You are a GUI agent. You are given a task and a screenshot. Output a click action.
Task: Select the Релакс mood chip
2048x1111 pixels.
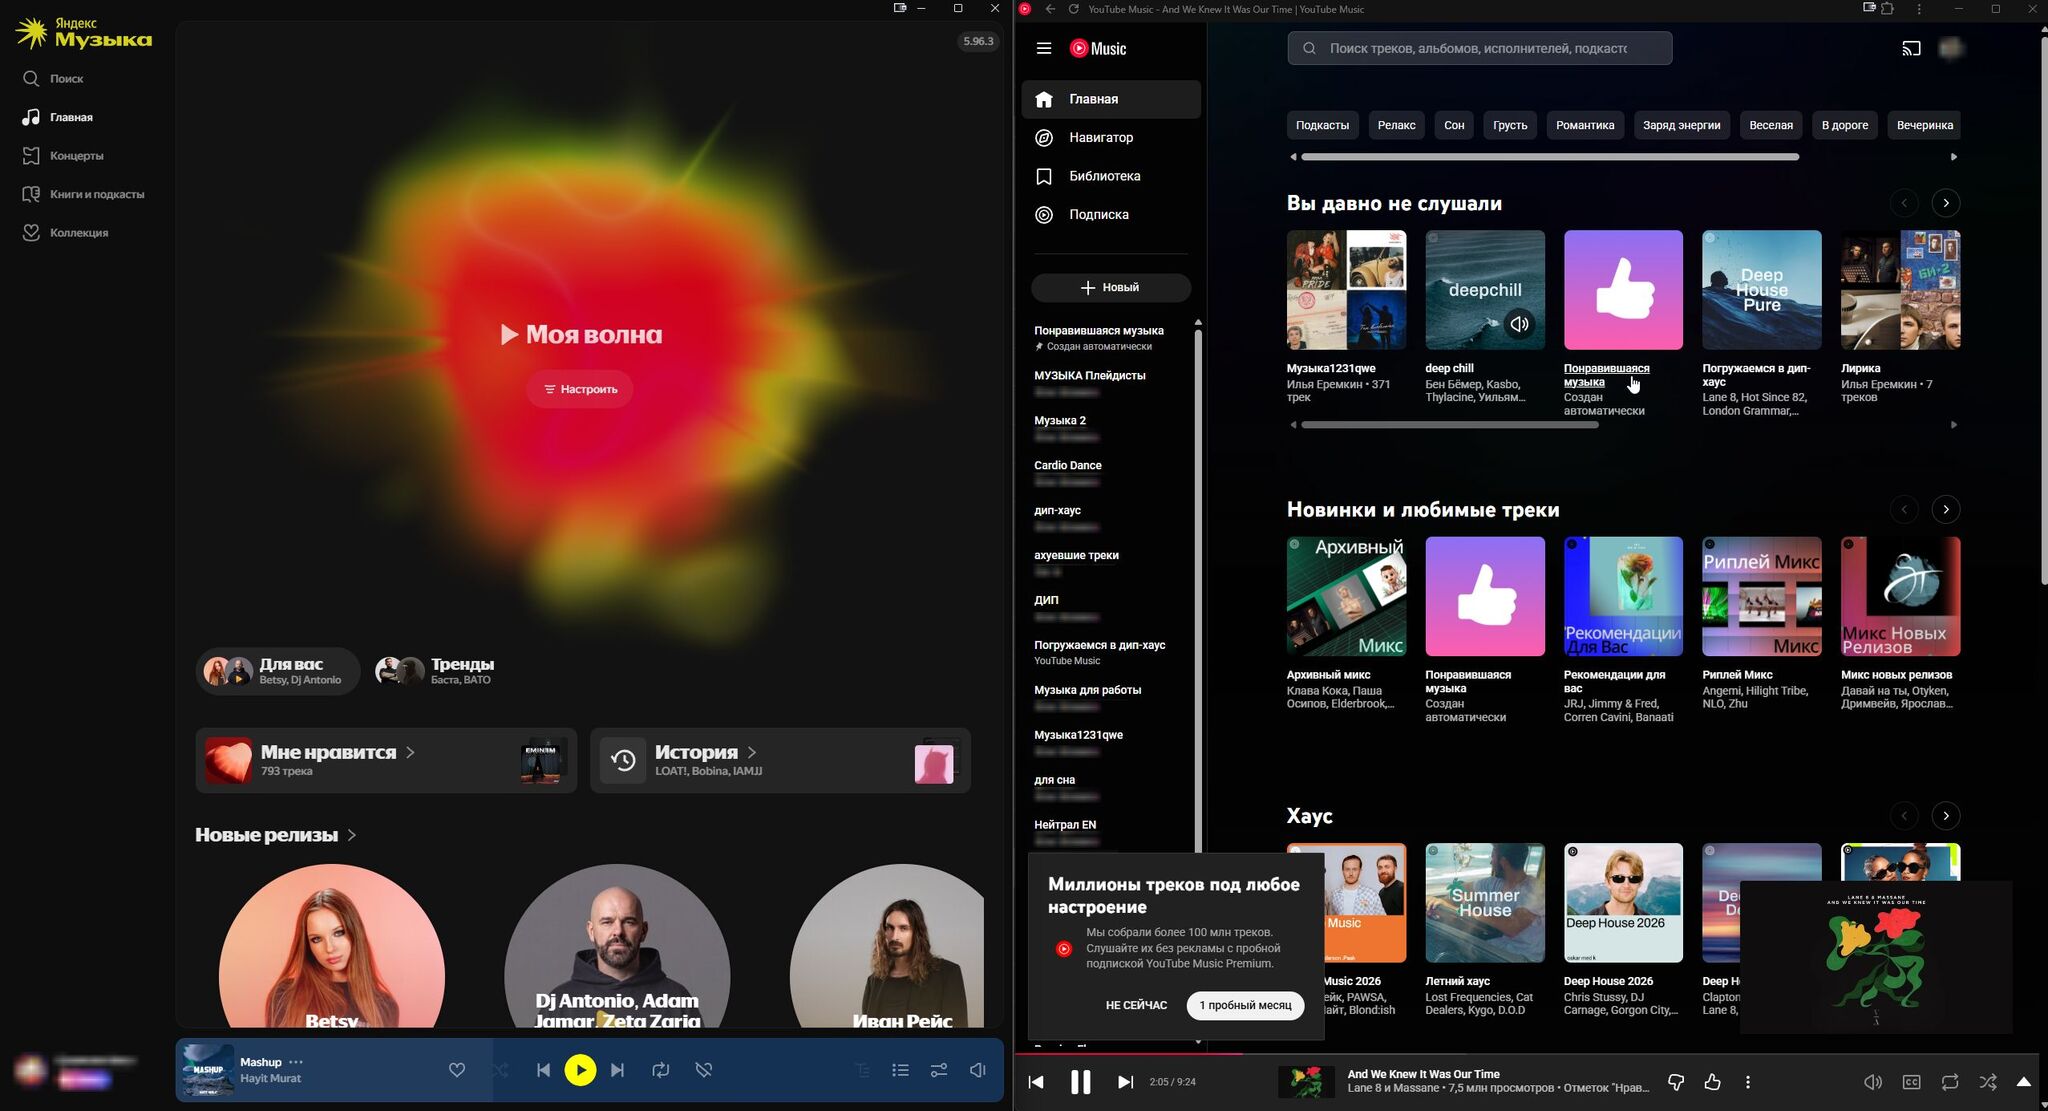pos(1396,125)
